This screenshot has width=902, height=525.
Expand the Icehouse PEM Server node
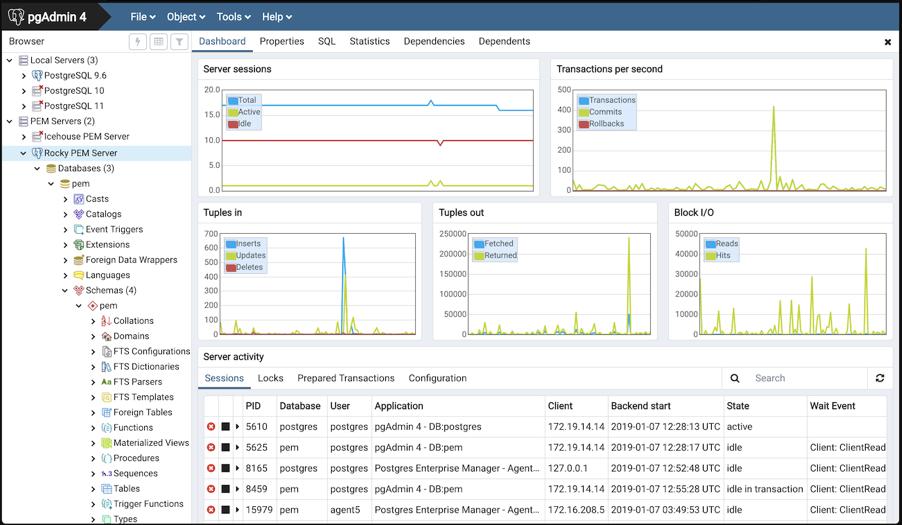click(x=24, y=137)
